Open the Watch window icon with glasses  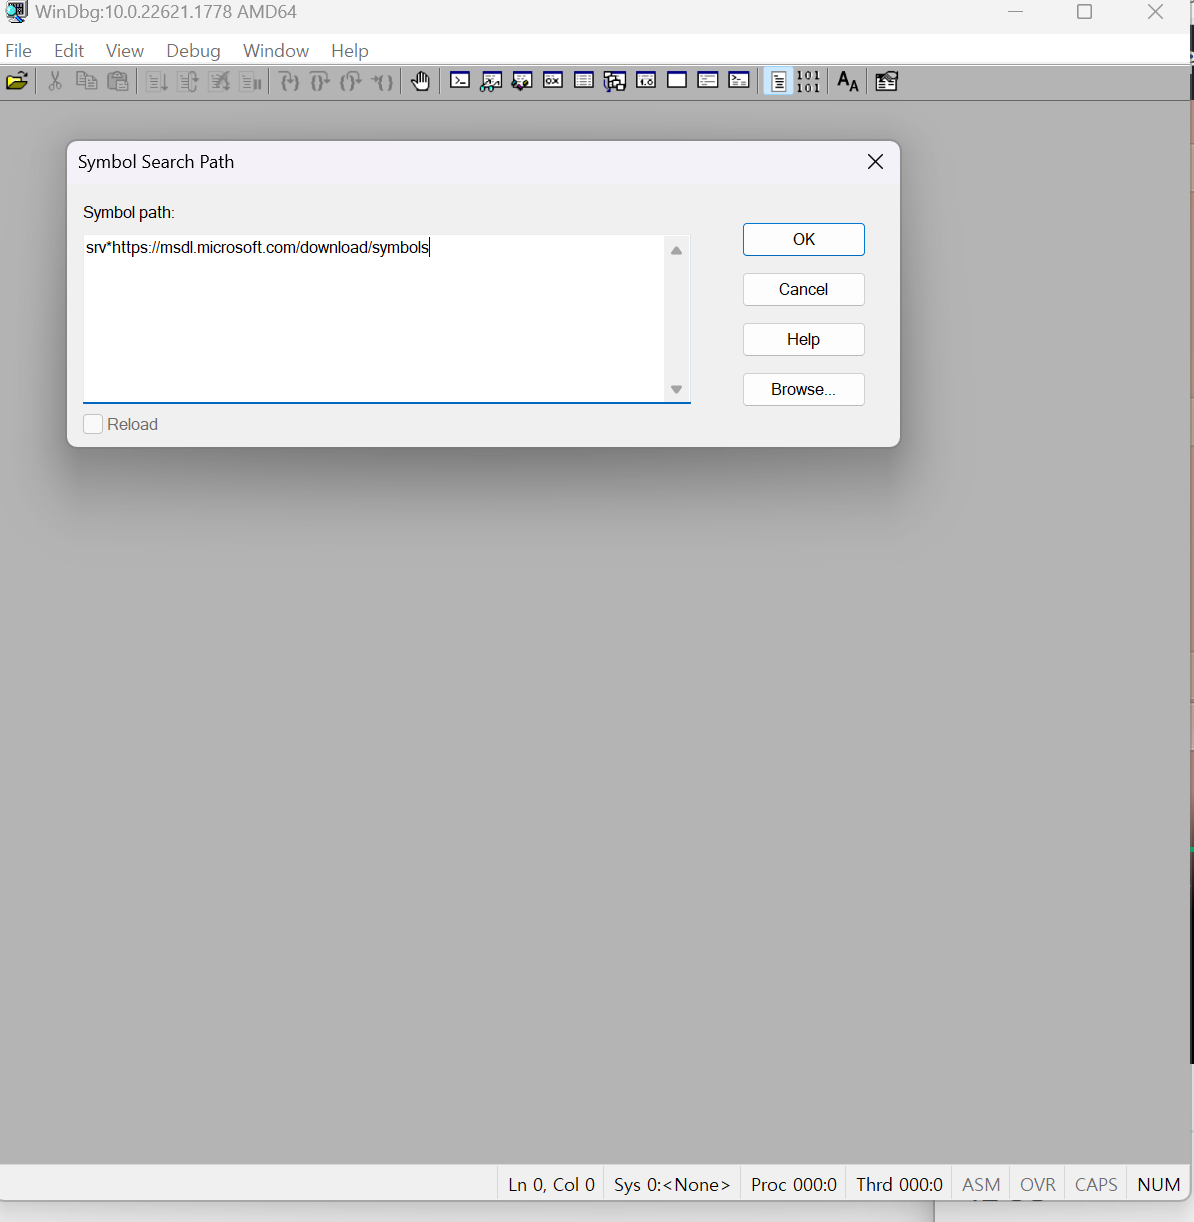[491, 82]
